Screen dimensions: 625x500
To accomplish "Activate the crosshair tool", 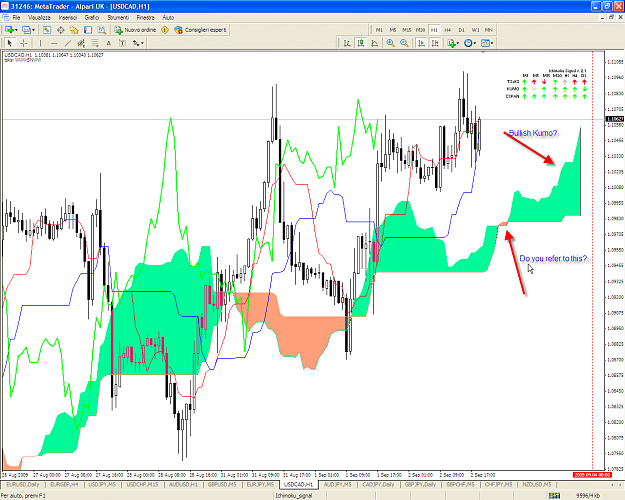I will pyautogui.click(x=24, y=43).
